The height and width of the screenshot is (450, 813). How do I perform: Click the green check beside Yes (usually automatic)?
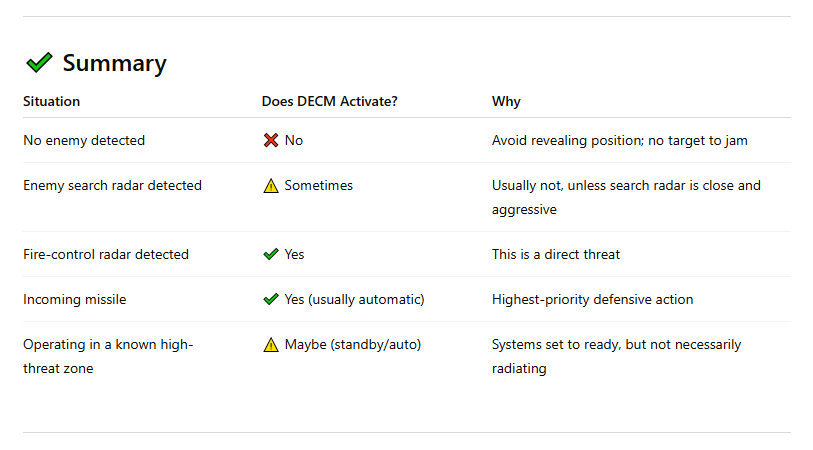[x=271, y=300]
